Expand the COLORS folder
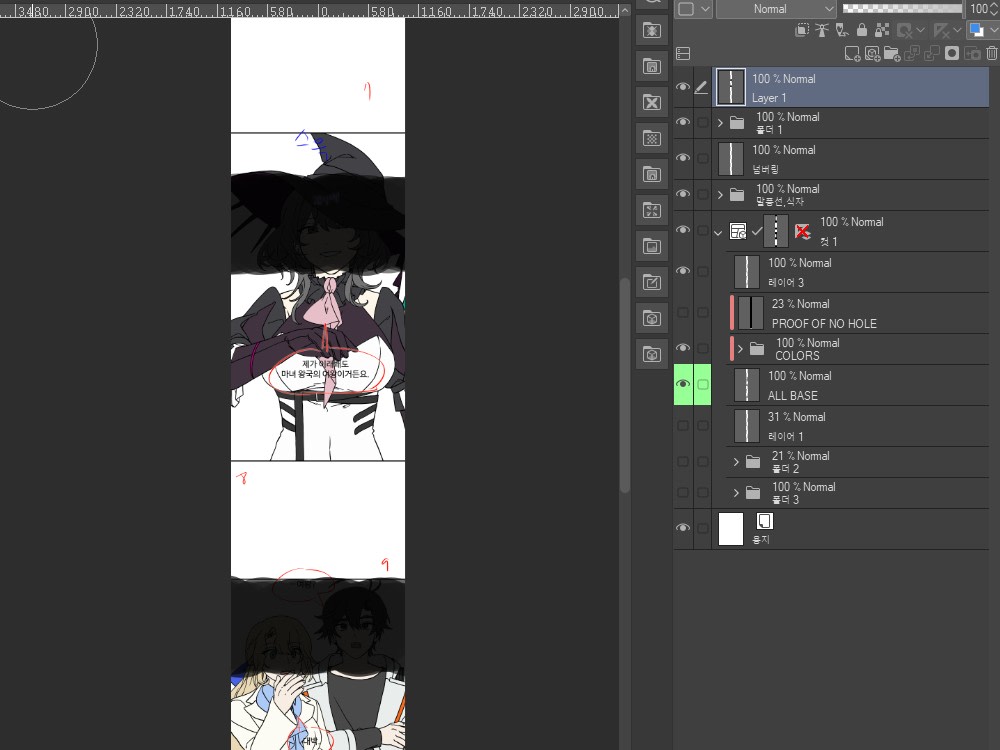1000x750 pixels. (x=740, y=349)
